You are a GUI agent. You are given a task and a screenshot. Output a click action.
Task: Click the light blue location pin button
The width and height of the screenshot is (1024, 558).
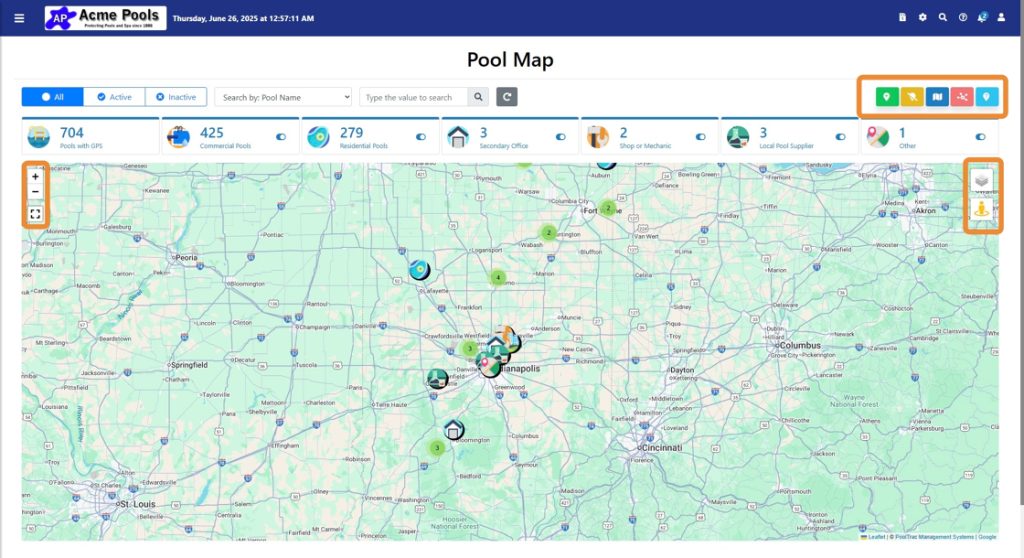pos(987,97)
